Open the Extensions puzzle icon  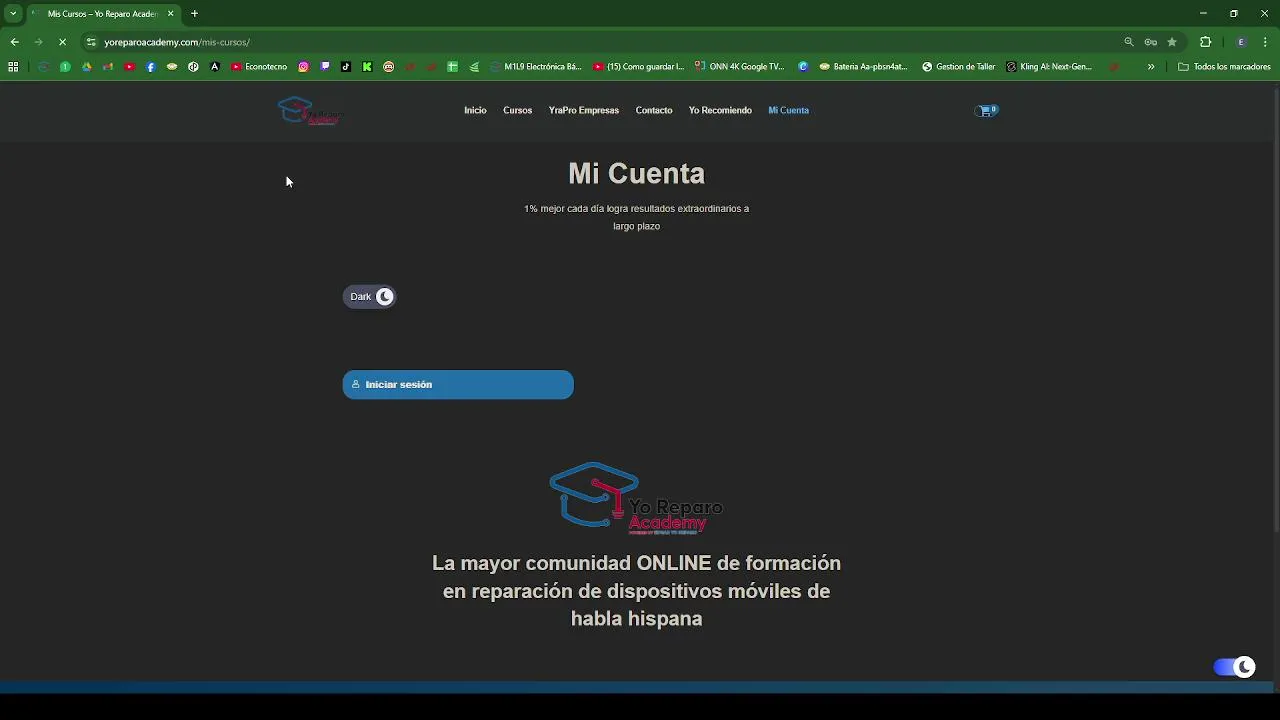click(x=1205, y=42)
